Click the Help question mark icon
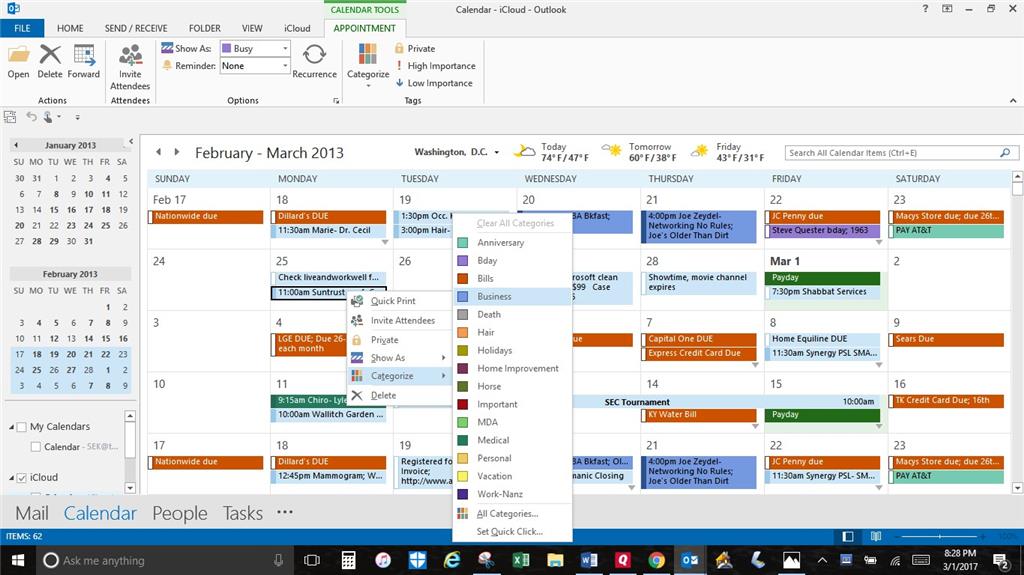This screenshot has width=1024, height=575. (925, 9)
